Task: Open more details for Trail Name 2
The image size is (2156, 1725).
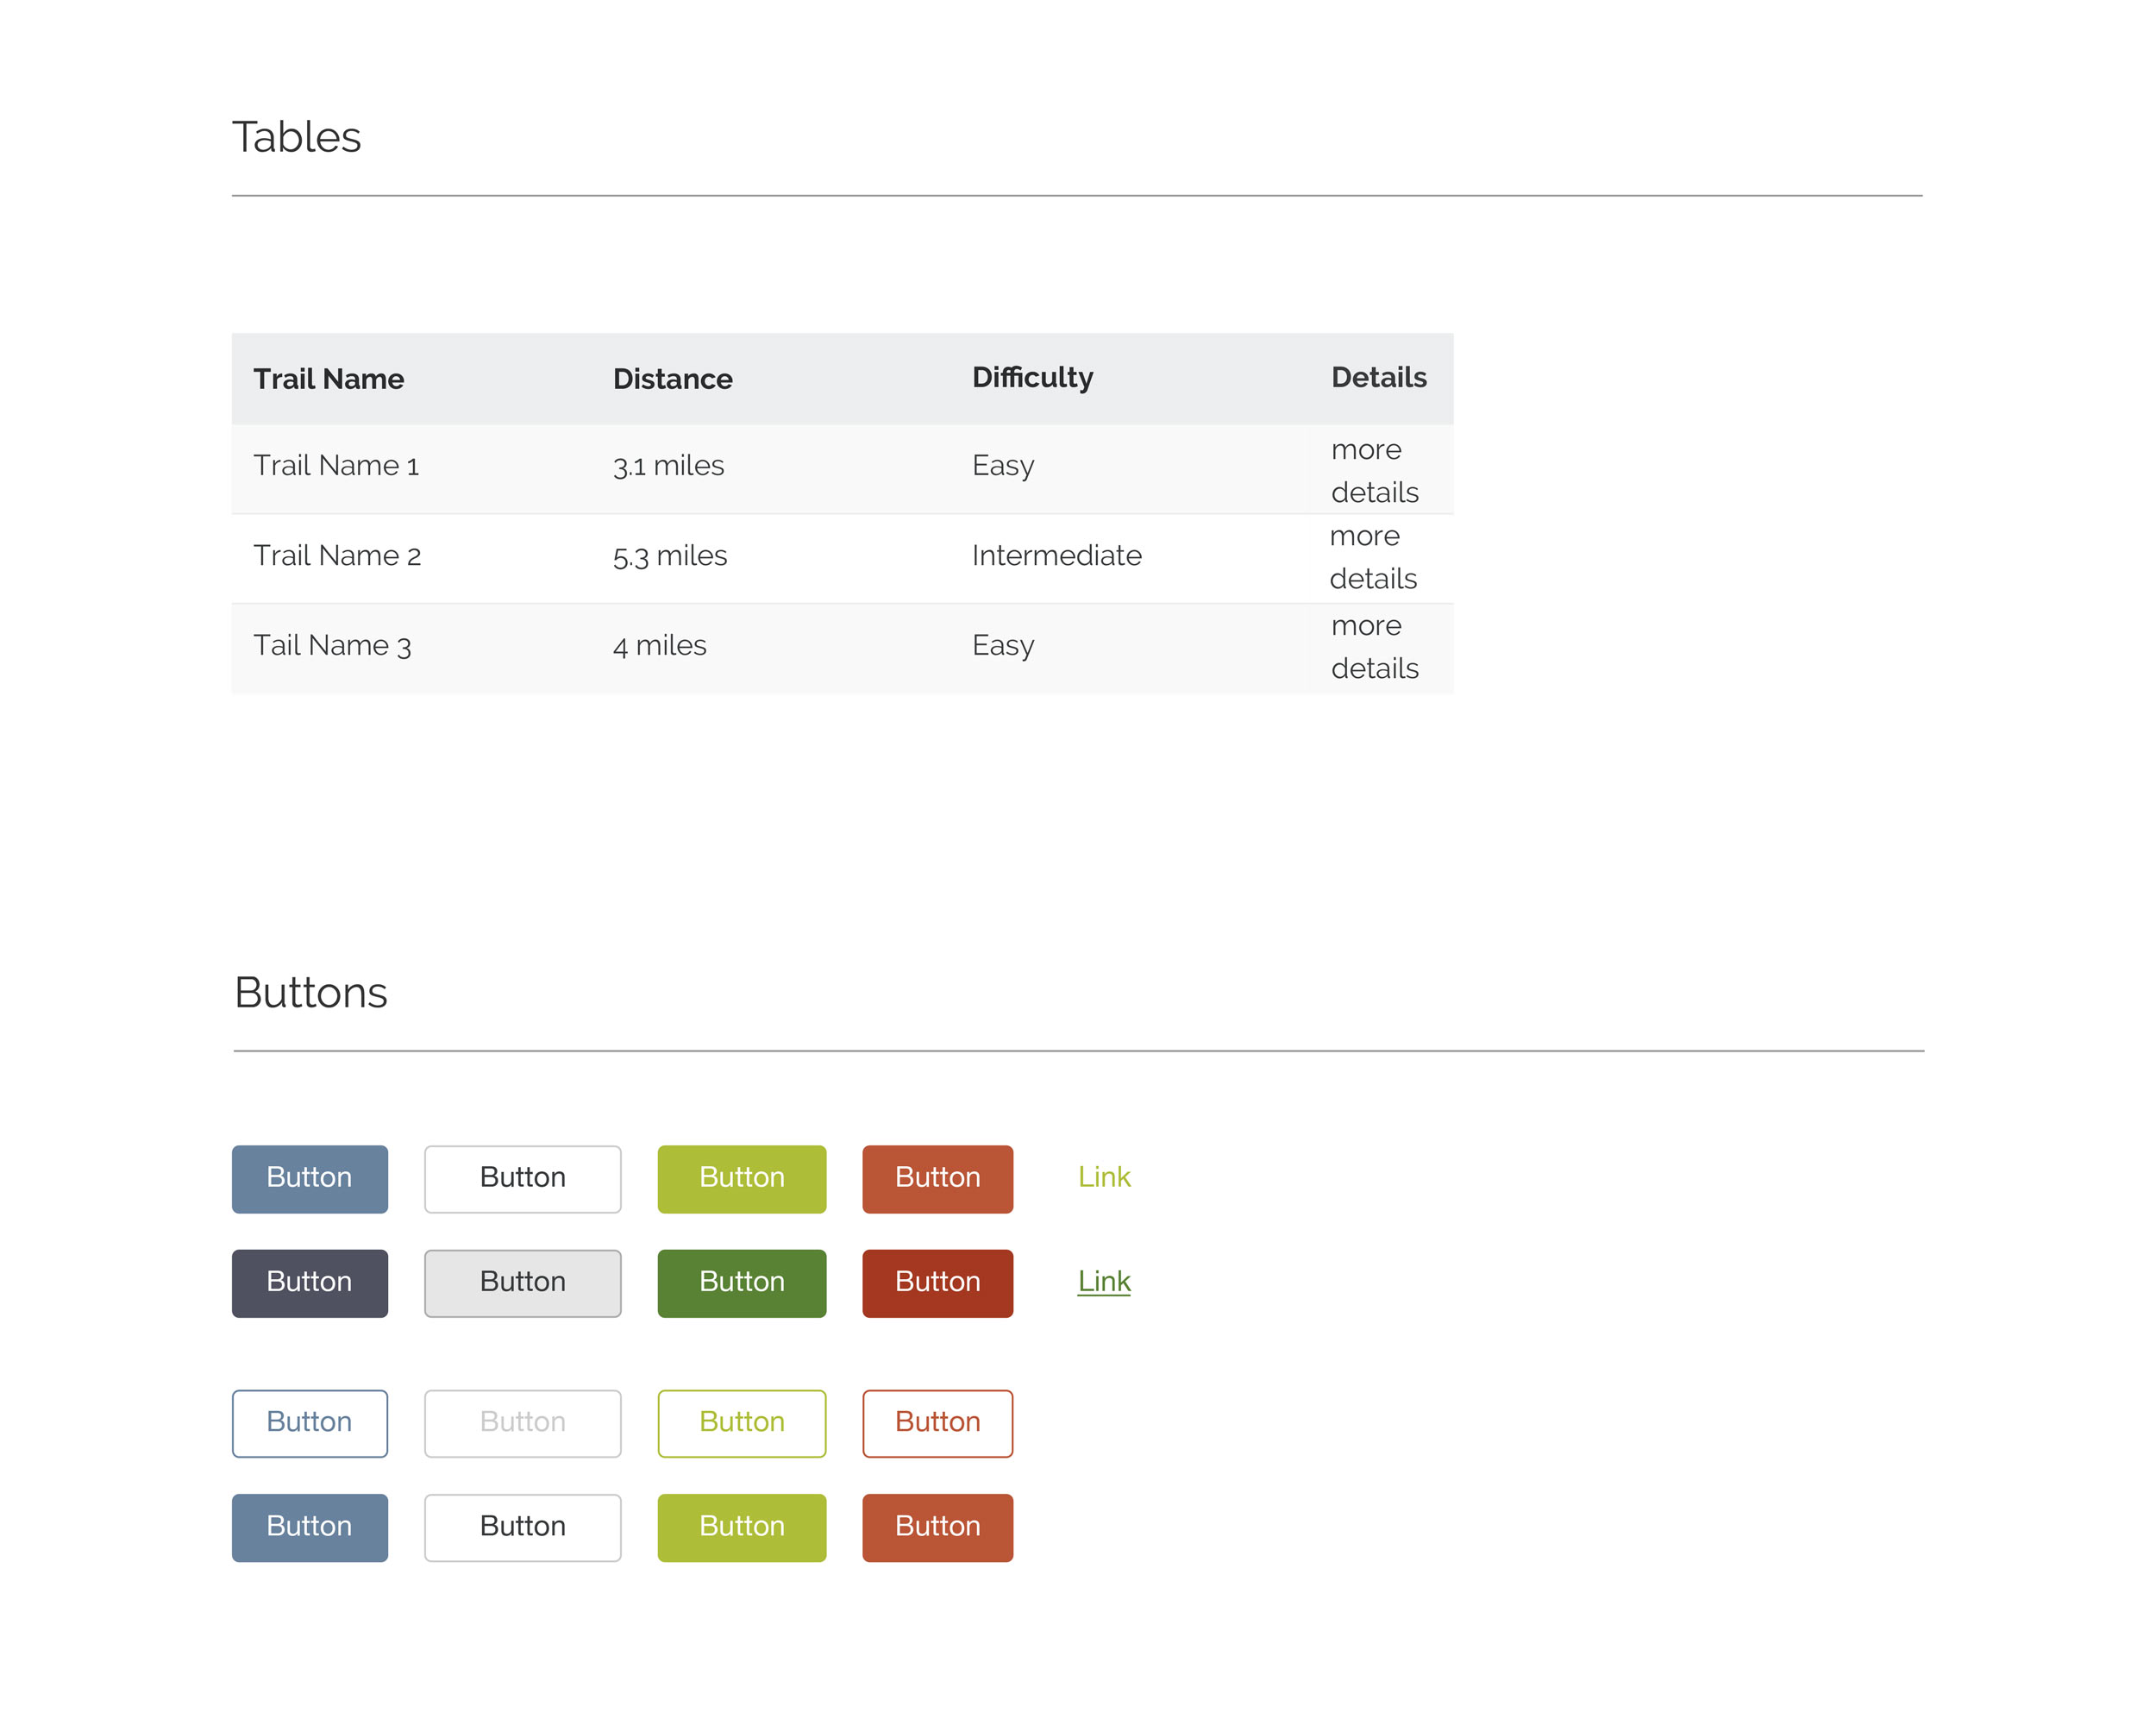Action: [1373, 557]
